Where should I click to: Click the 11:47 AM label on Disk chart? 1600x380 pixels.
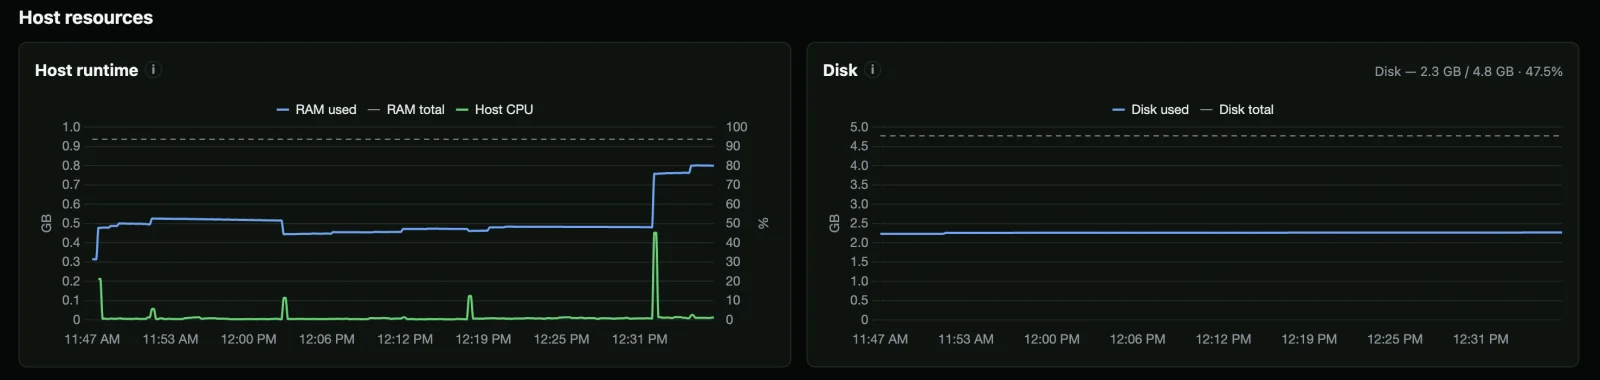pos(880,339)
